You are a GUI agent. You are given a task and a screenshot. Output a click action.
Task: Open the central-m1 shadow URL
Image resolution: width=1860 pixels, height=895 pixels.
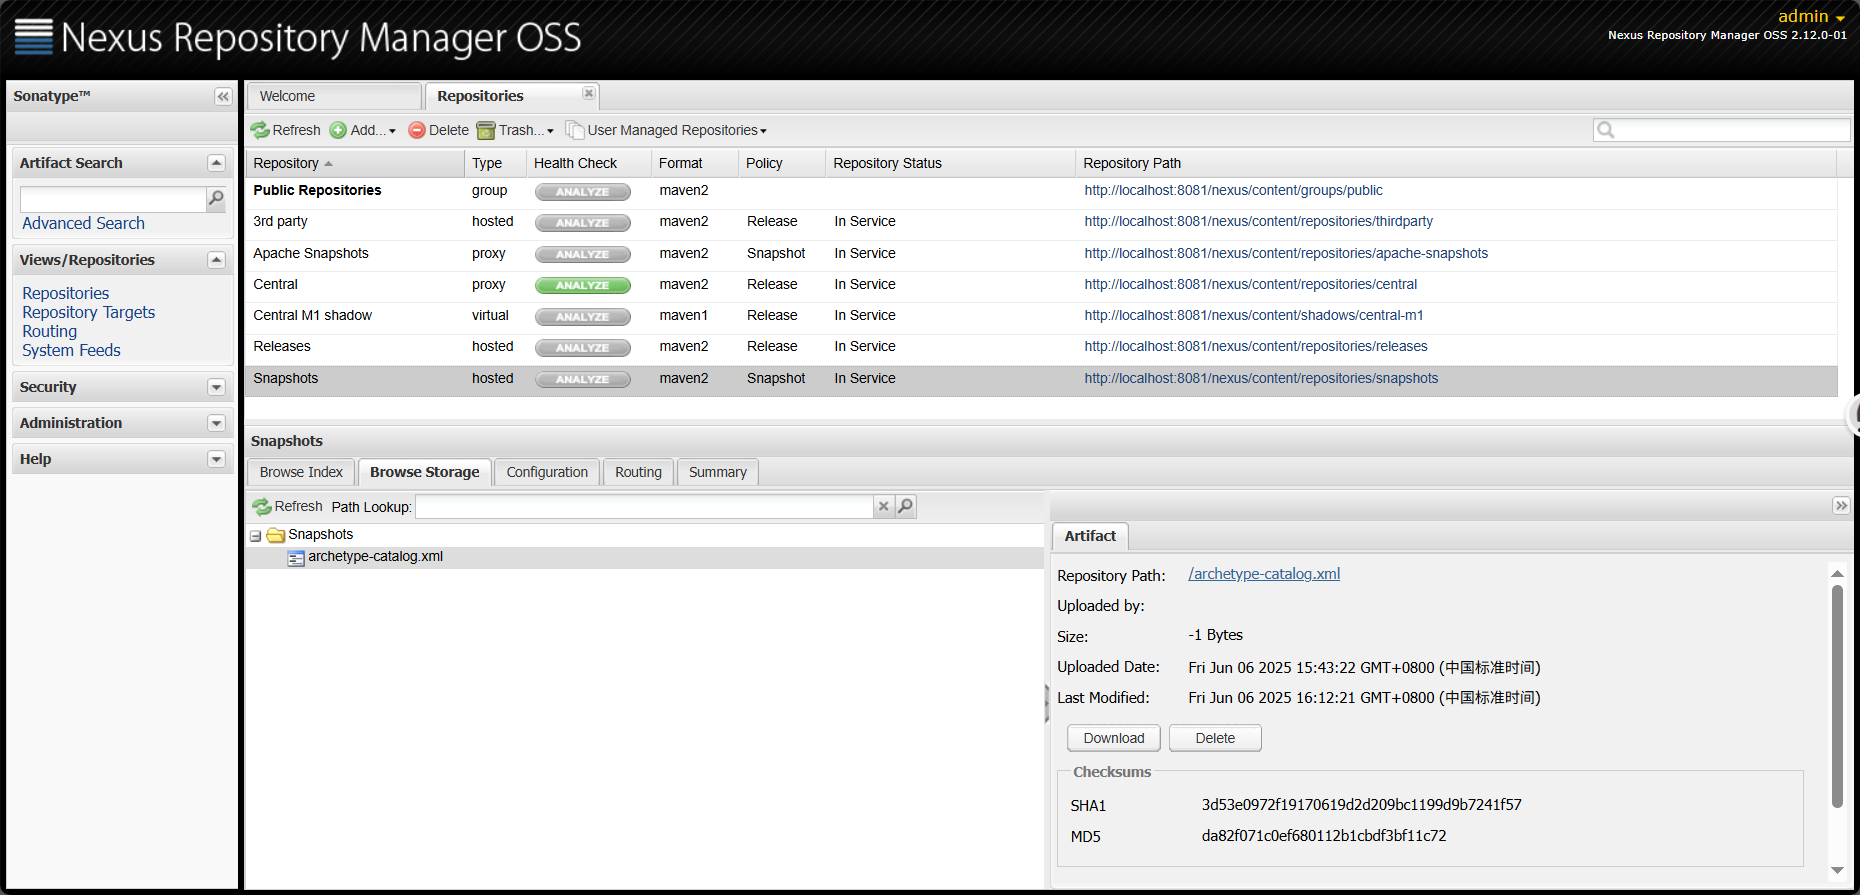1254,315
